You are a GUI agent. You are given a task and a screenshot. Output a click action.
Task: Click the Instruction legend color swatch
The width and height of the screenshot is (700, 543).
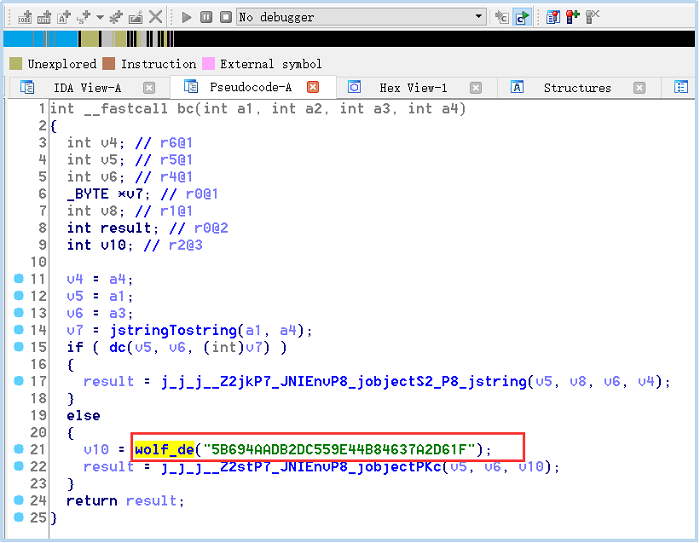click(x=108, y=63)
